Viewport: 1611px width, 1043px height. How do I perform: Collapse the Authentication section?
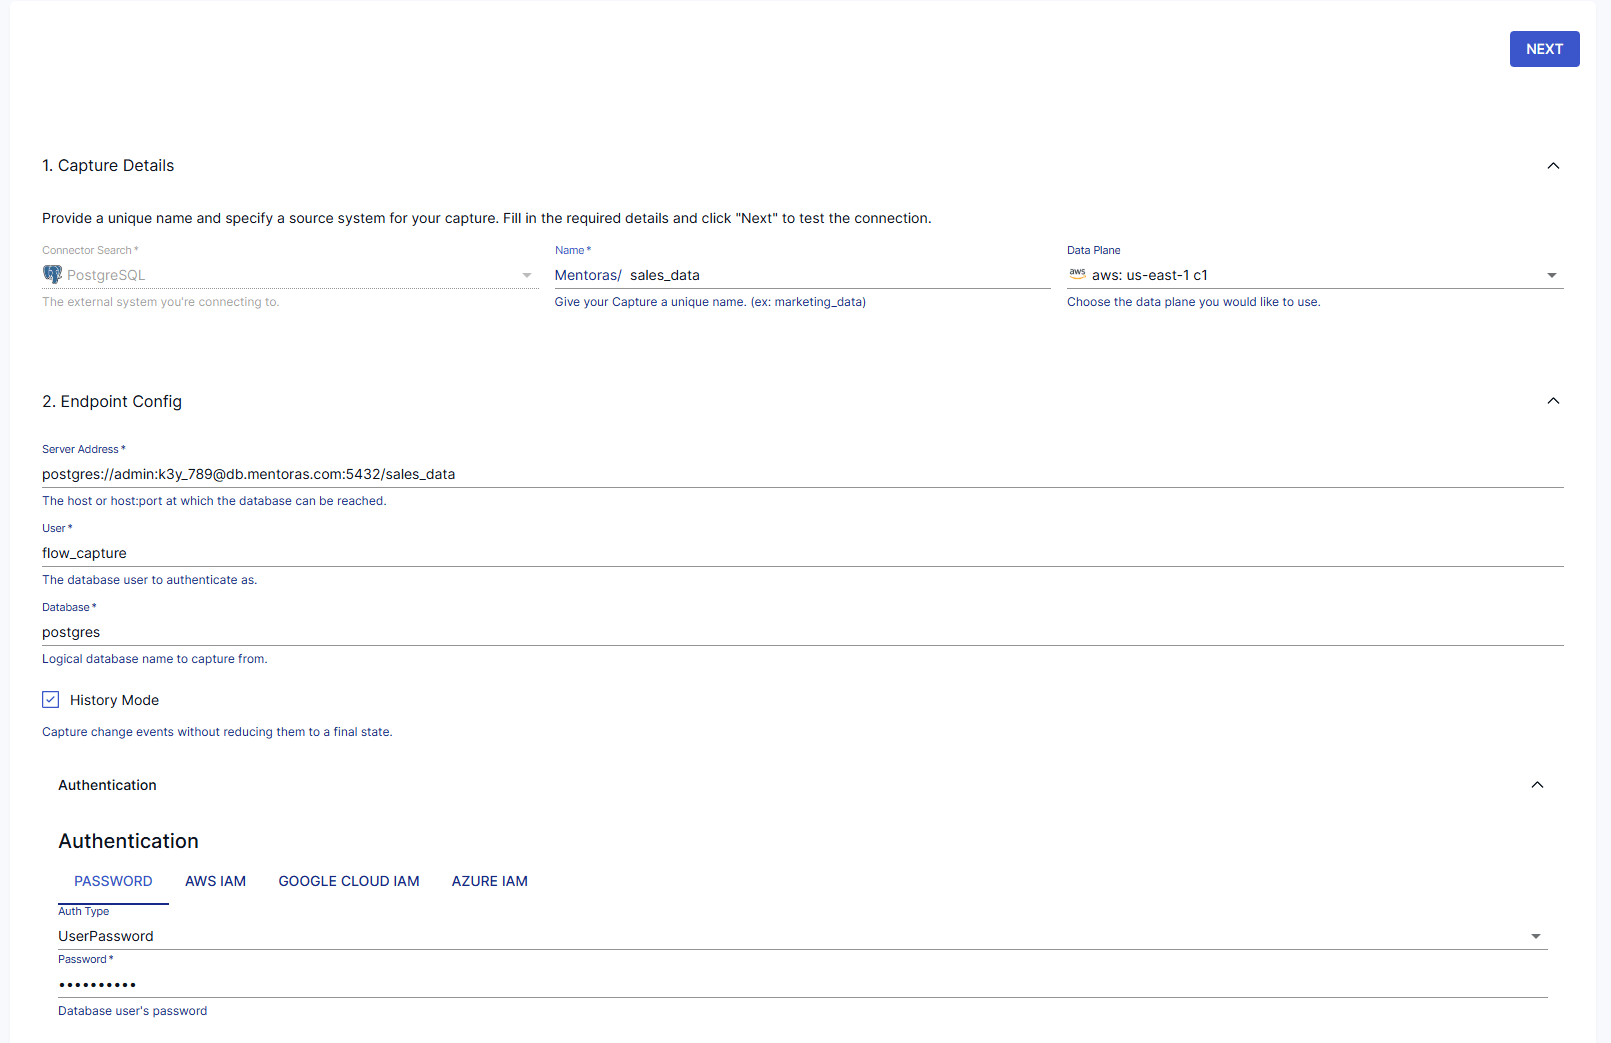coord(1537,785)
